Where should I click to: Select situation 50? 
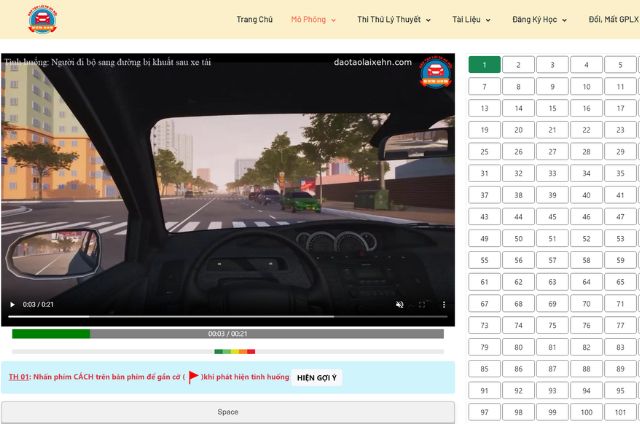click(518, 238)
